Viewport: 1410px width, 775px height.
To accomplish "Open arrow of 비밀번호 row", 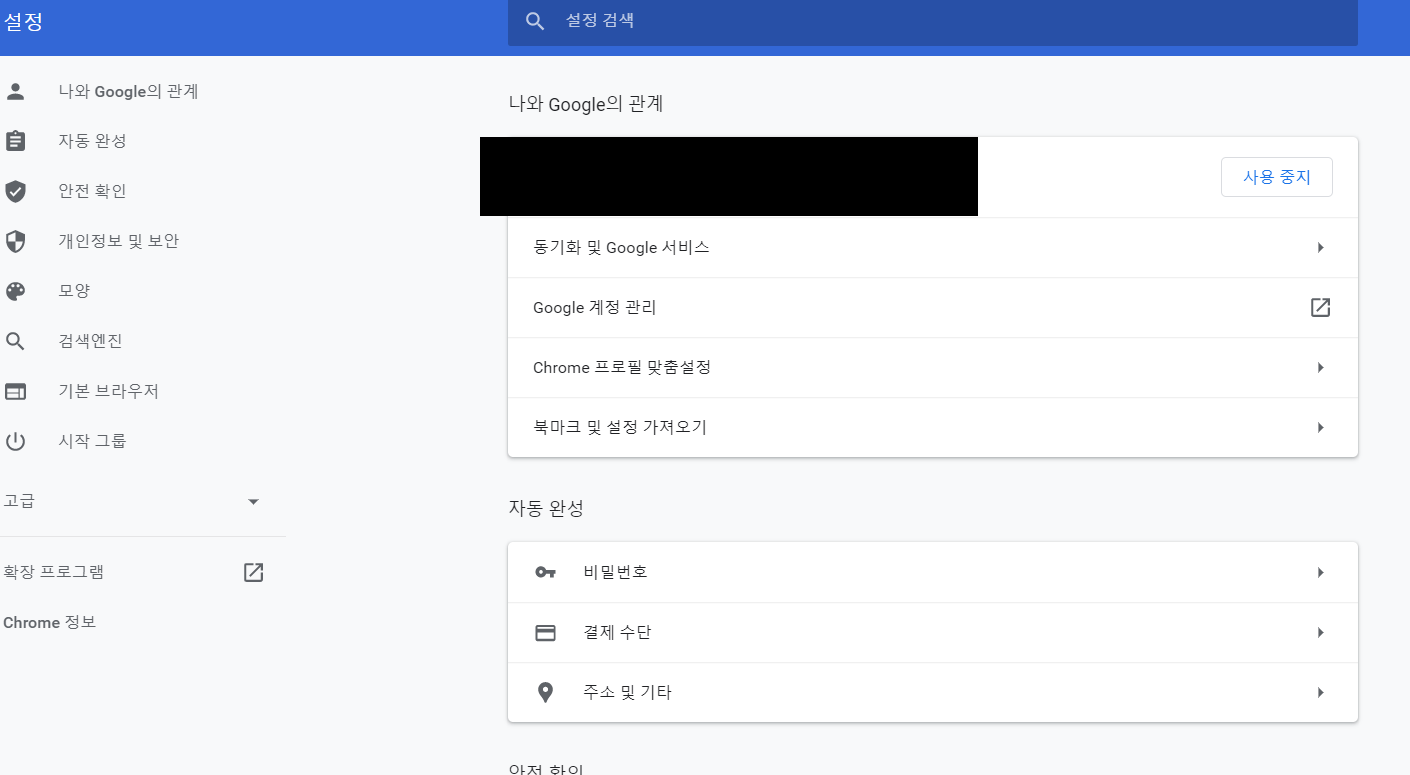I will pyautogui.click(x=1320, y=572).
